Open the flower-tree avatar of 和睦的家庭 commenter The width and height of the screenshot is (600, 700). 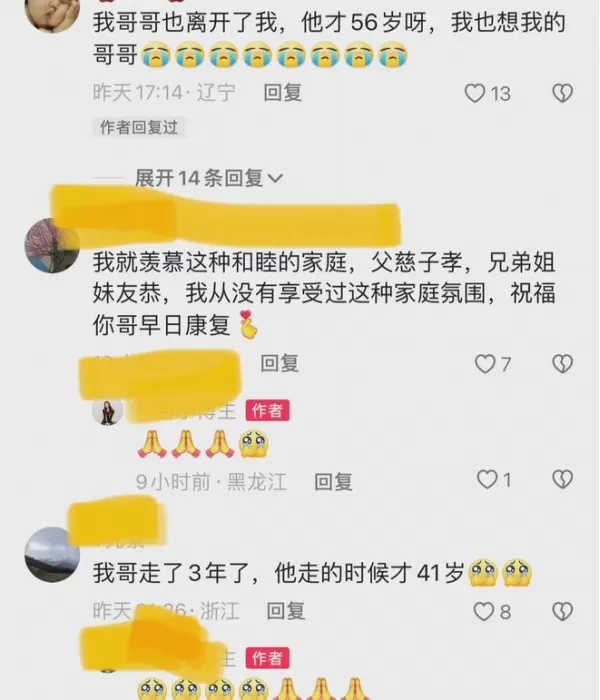(x=52, y=246)
